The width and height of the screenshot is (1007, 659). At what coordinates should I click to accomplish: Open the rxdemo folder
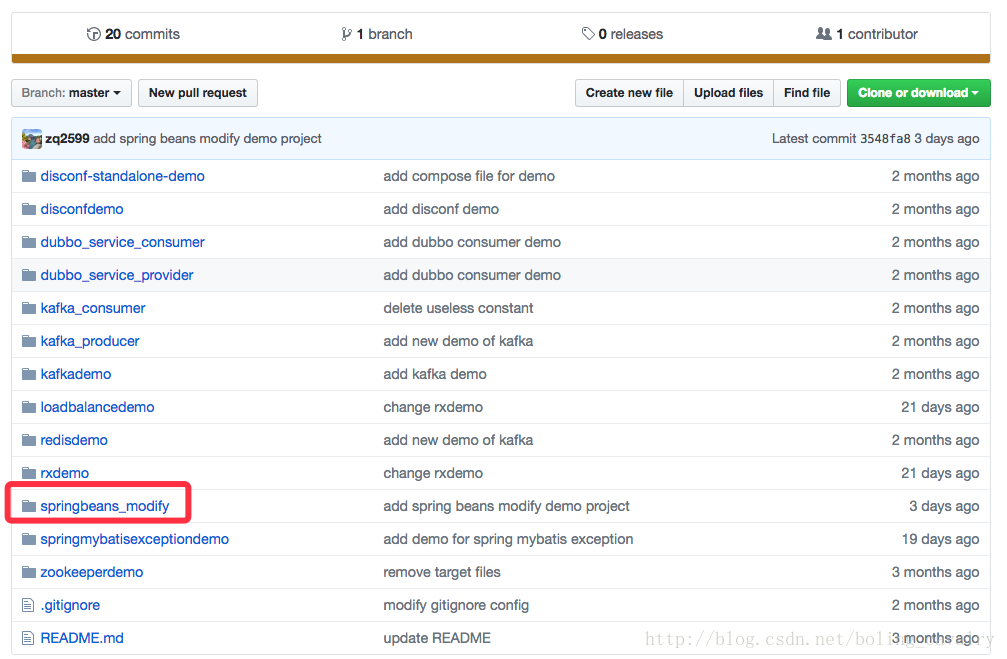pos(65,473)
